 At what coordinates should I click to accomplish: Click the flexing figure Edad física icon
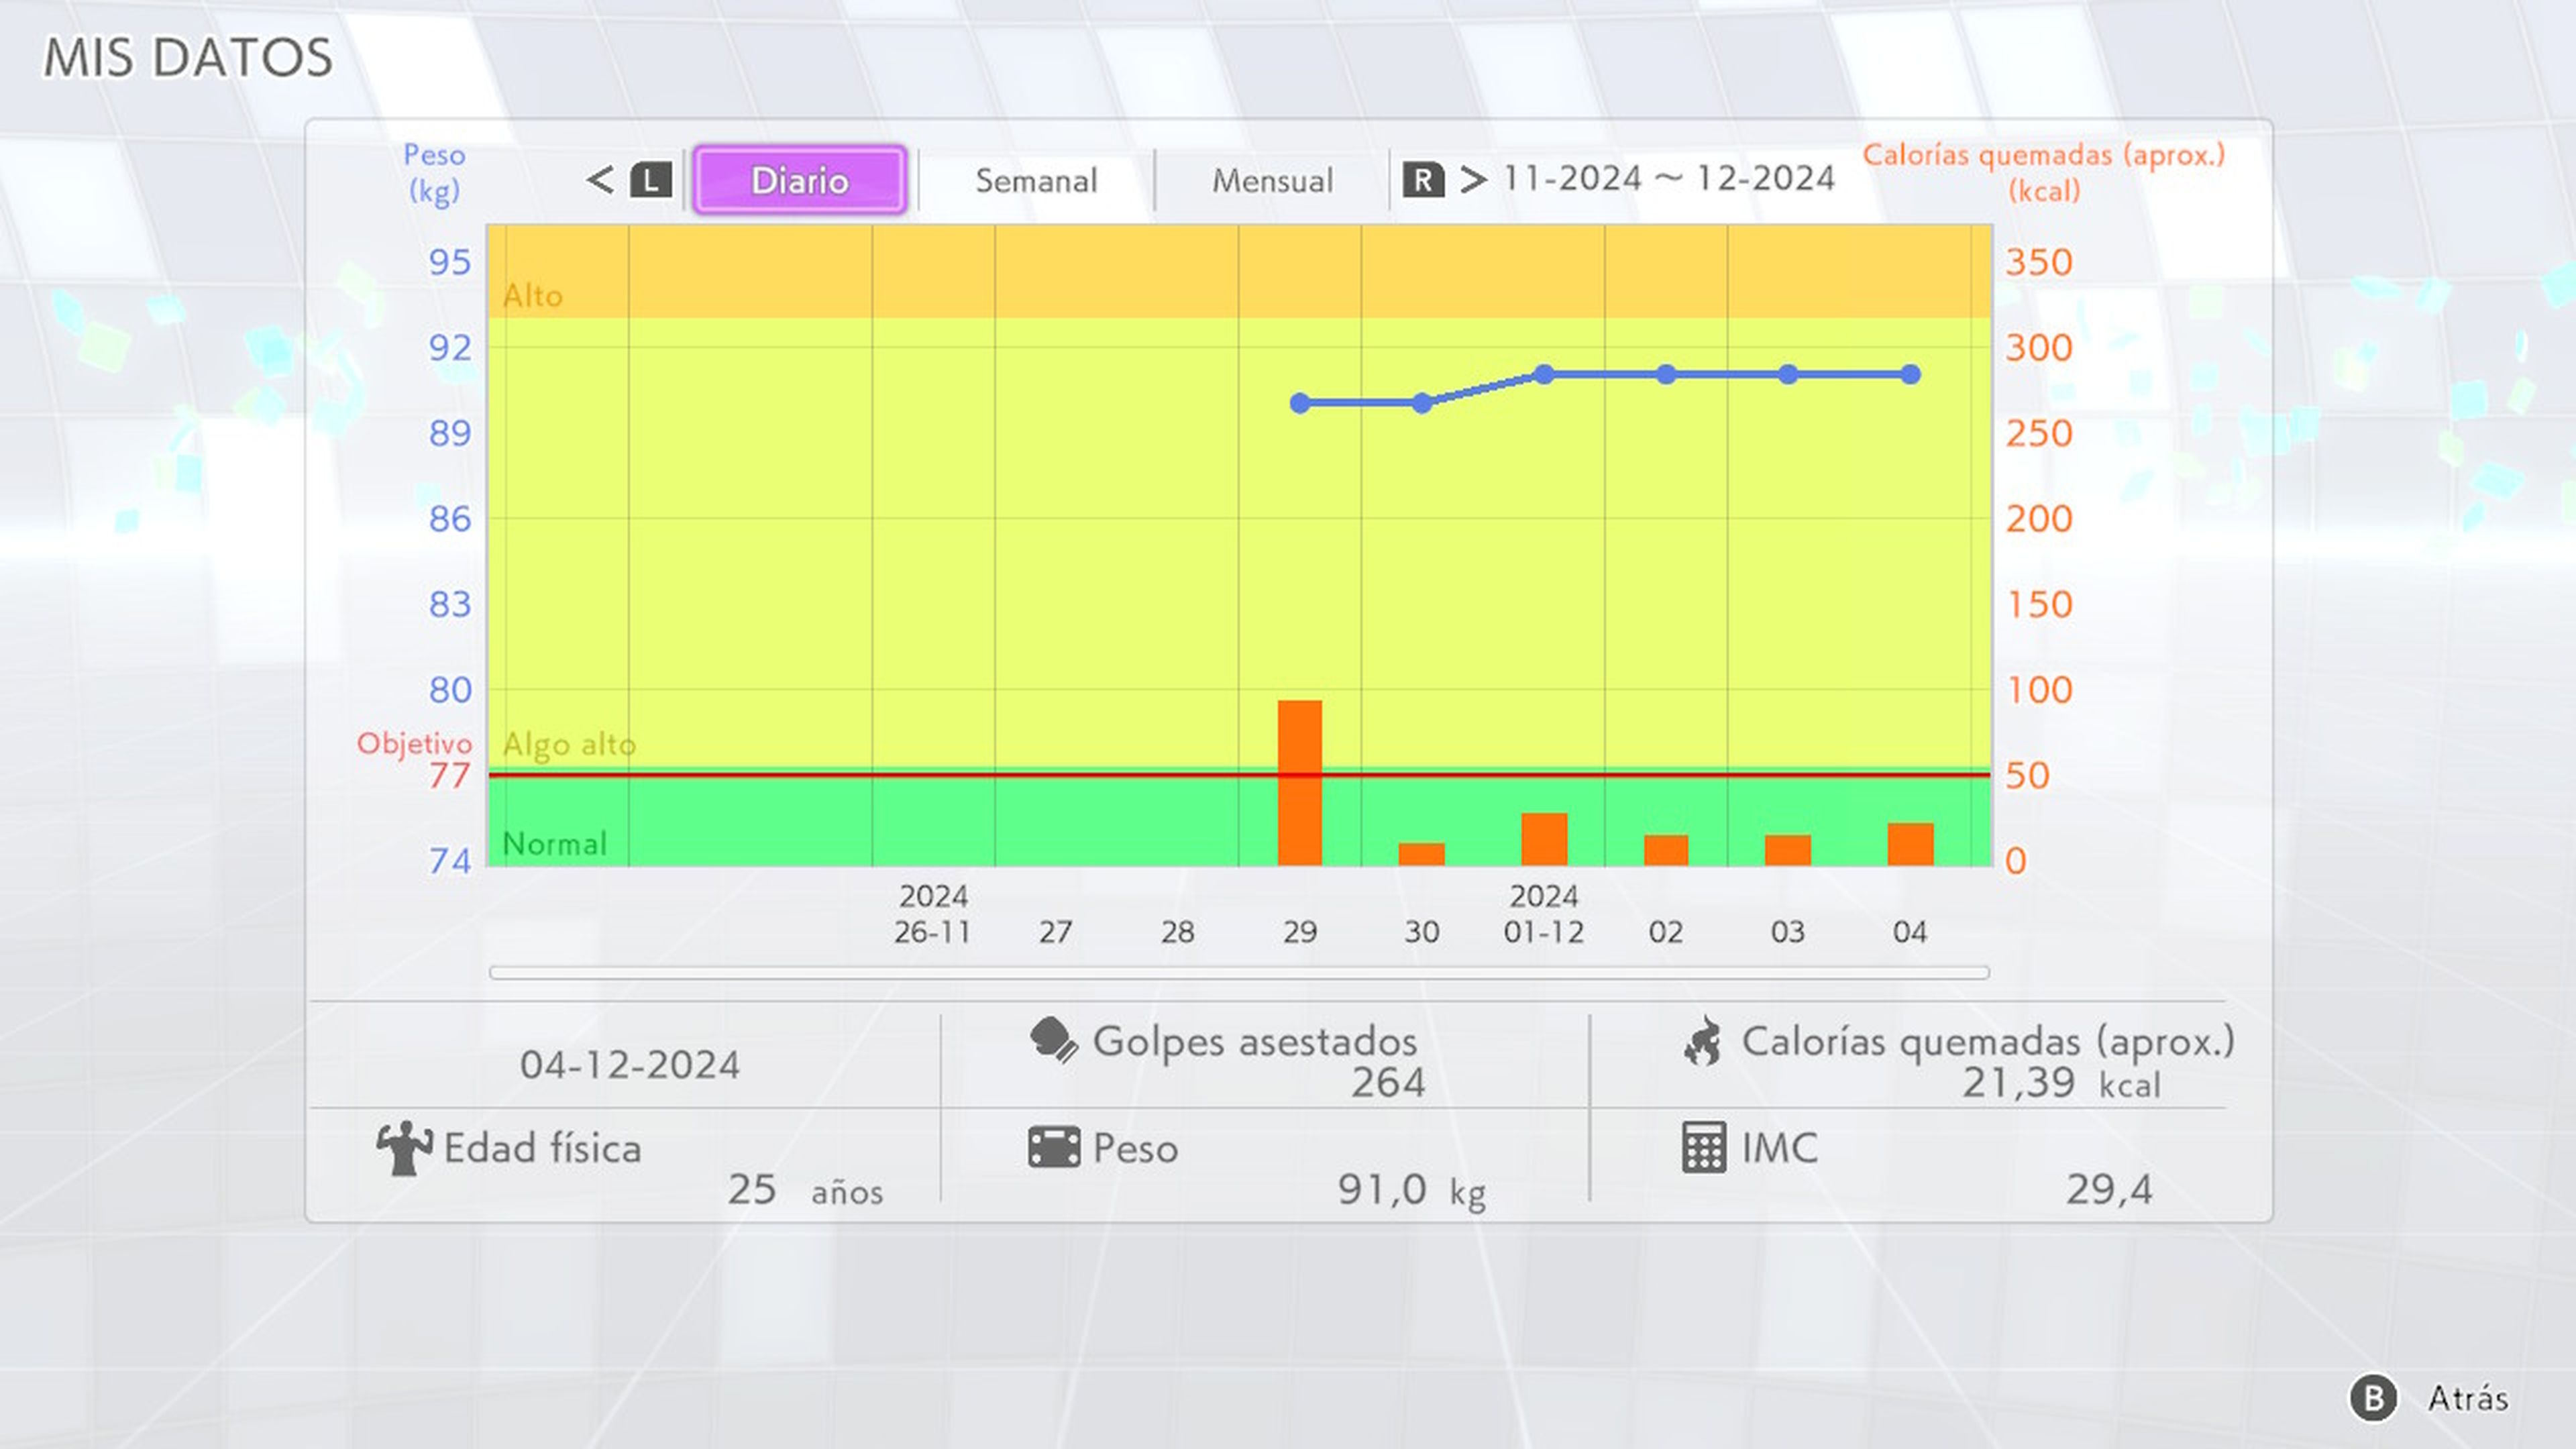coord(404,1148)
